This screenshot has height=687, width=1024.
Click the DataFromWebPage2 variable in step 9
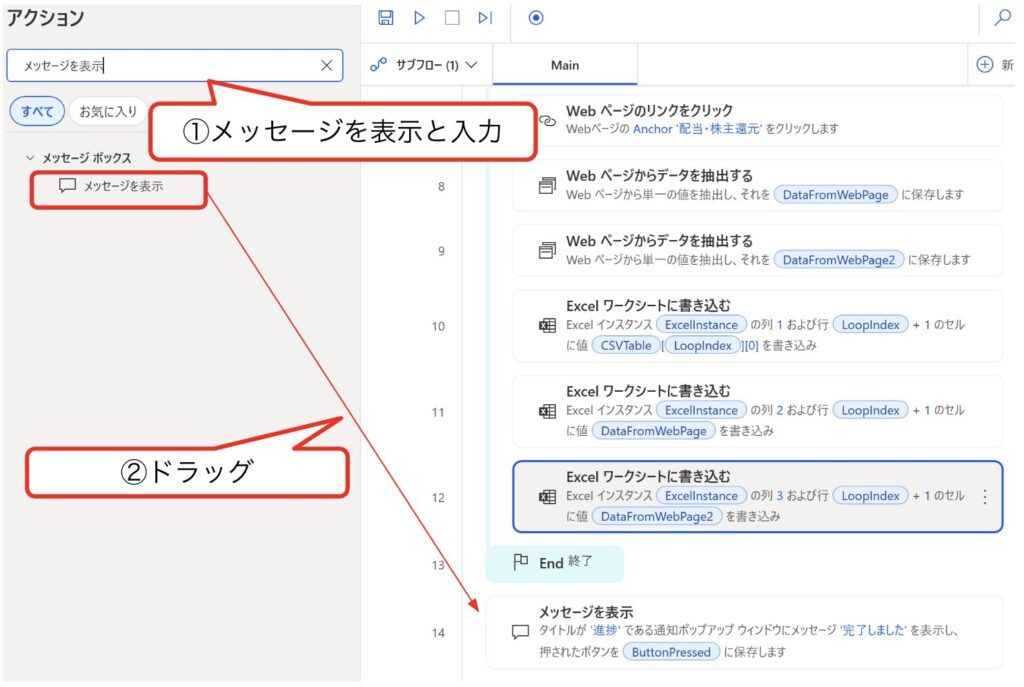(838, 260)
